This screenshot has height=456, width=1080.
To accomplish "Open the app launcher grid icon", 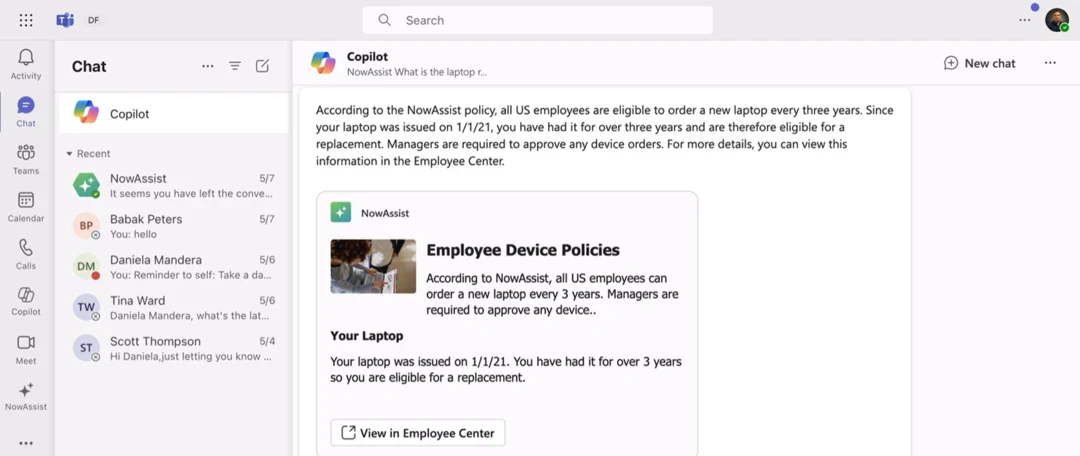I will [x=26, y=20].
